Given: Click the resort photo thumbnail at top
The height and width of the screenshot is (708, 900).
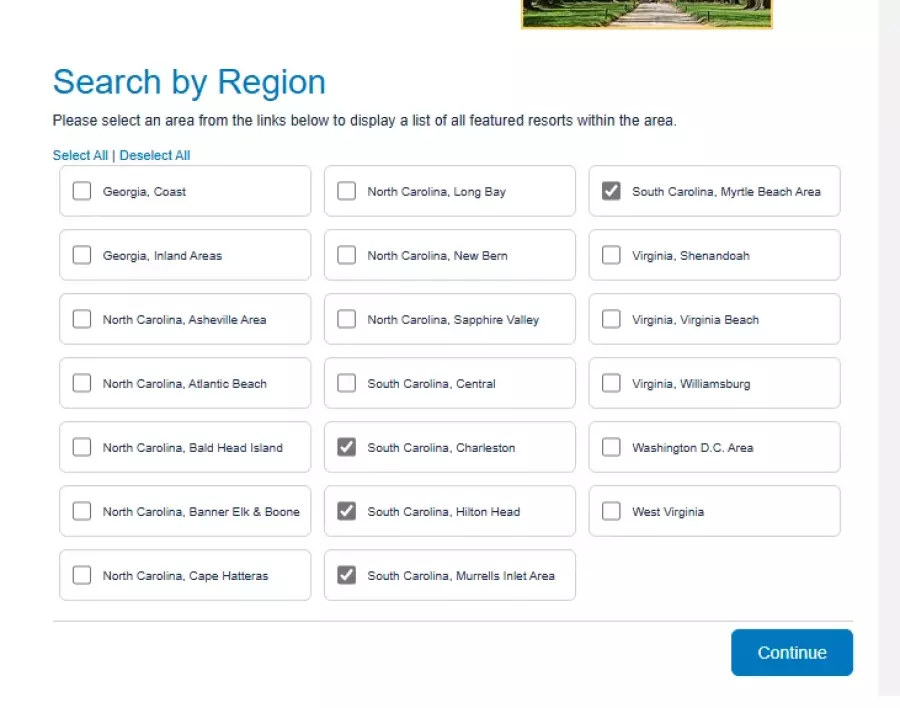Looking at the screenshot, I should [646, 14].
